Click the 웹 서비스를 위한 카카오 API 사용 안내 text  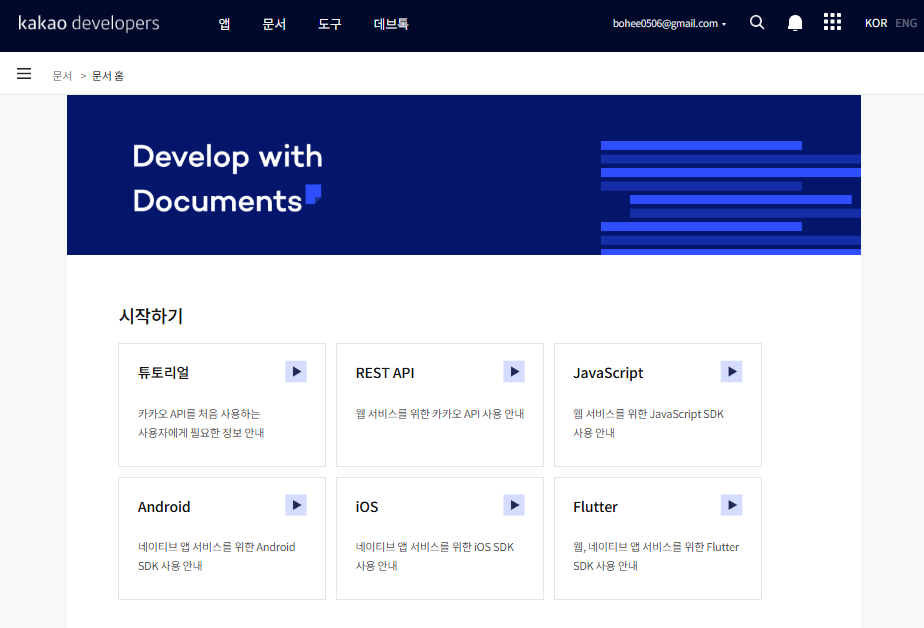coord(440,414)
